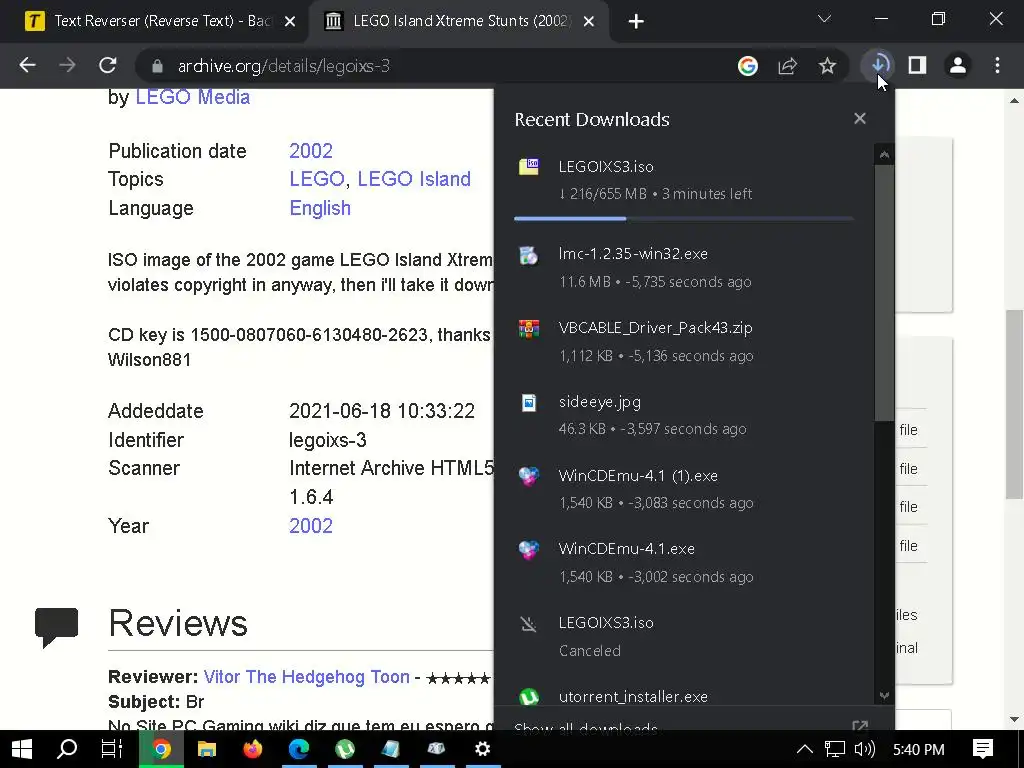Open the volume tray icon
Viewport: 1024px width, 768px height.
(x=865, y=749)
